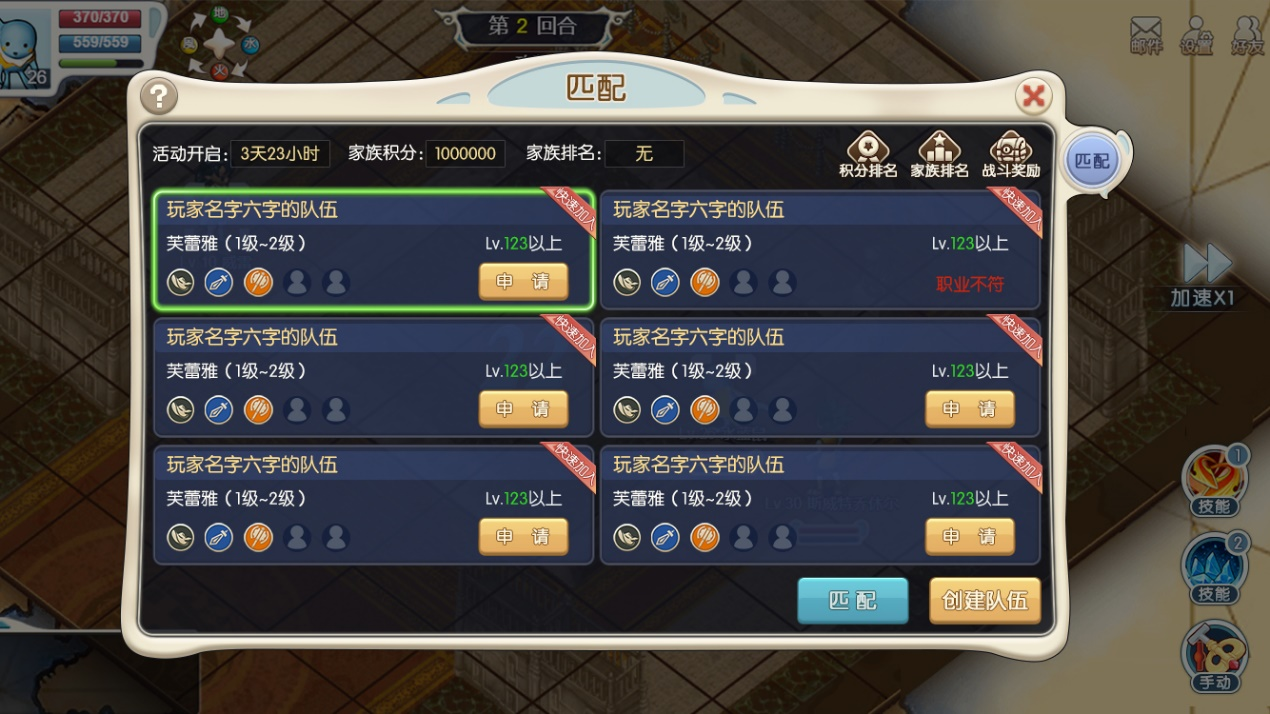Use the first 技能 skill icon
Viewport: 1270px width, 714px height.
tap(1214, 481)
